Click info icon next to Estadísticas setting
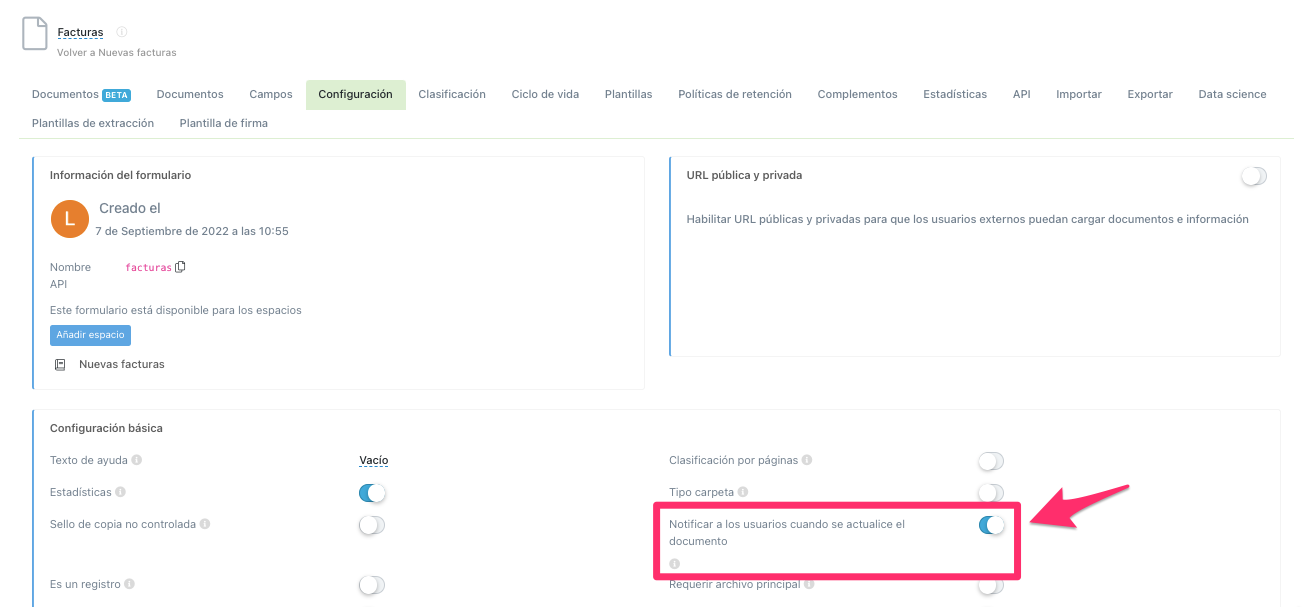Screen dimensions: 1312x607 (120, 493)
